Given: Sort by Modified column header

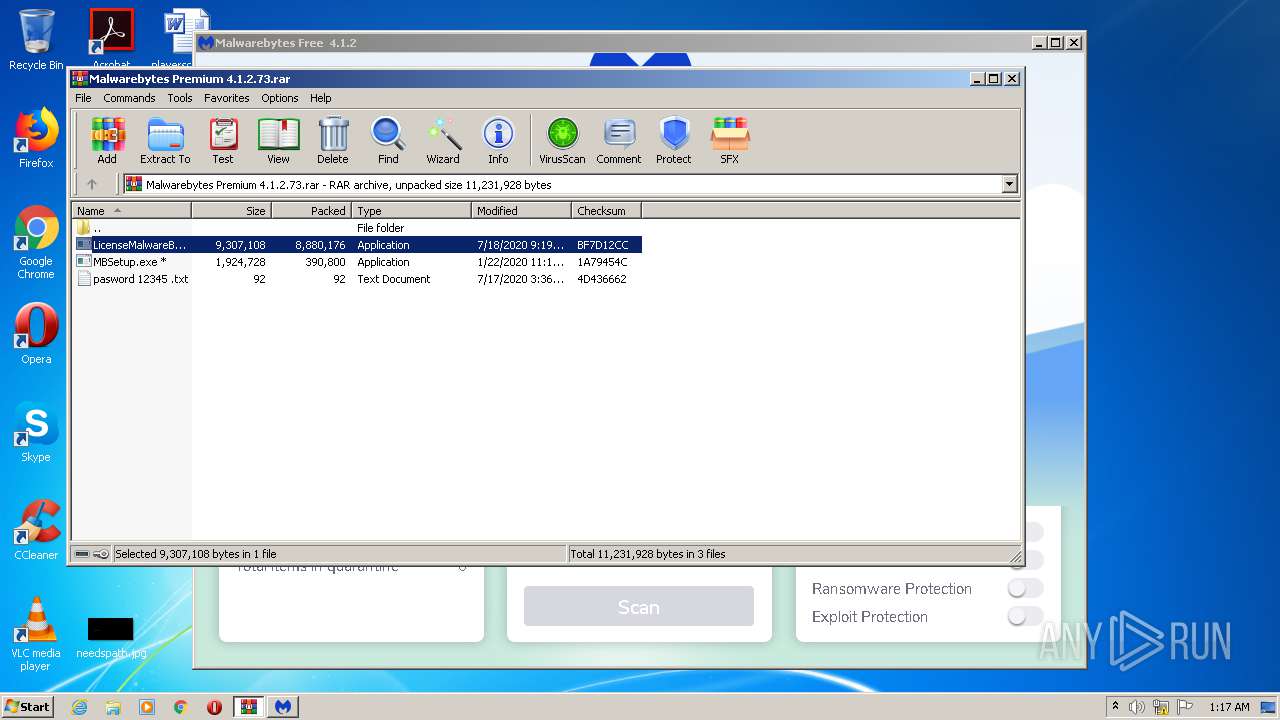Looking at the screenshot, I should click(x=521, y=211).
